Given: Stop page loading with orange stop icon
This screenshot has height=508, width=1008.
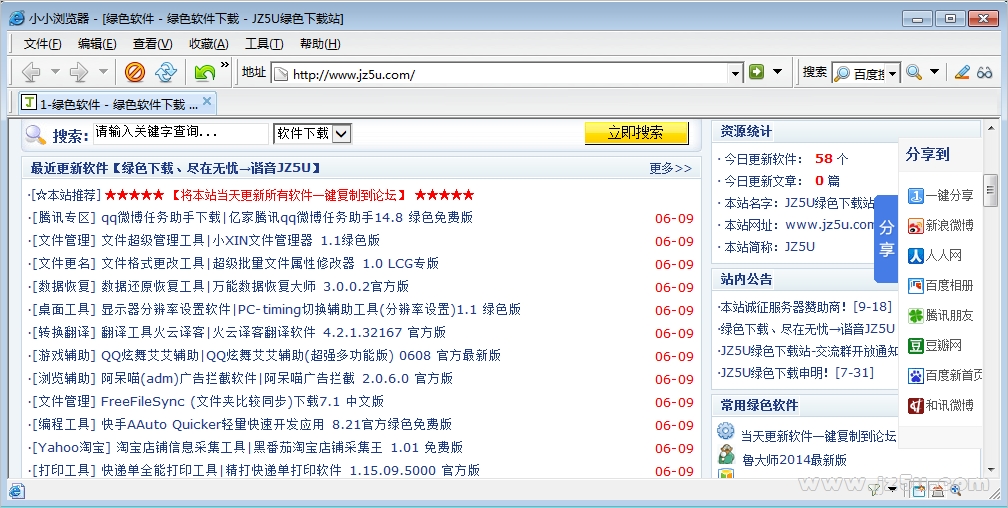Looking at the screenshot, I should pyautogui.click(x=134, y=72).
